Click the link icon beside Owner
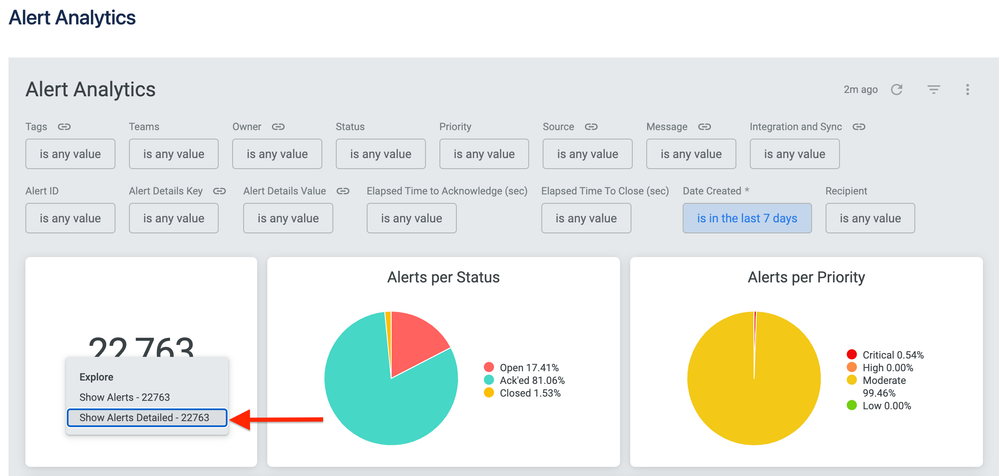The height and width of the screenshot is (476, 999). pyautogui.click(x=278, y=127)
